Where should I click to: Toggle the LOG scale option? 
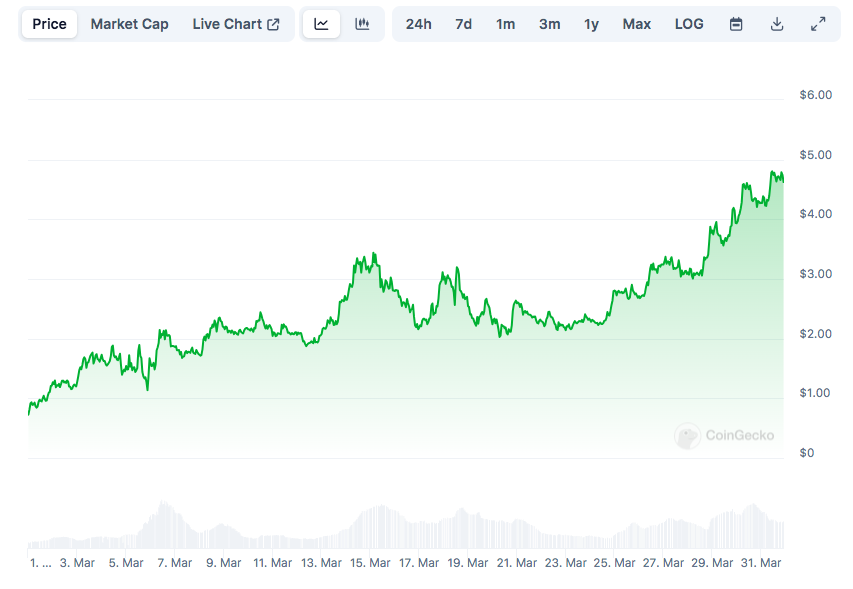(689, 24)
